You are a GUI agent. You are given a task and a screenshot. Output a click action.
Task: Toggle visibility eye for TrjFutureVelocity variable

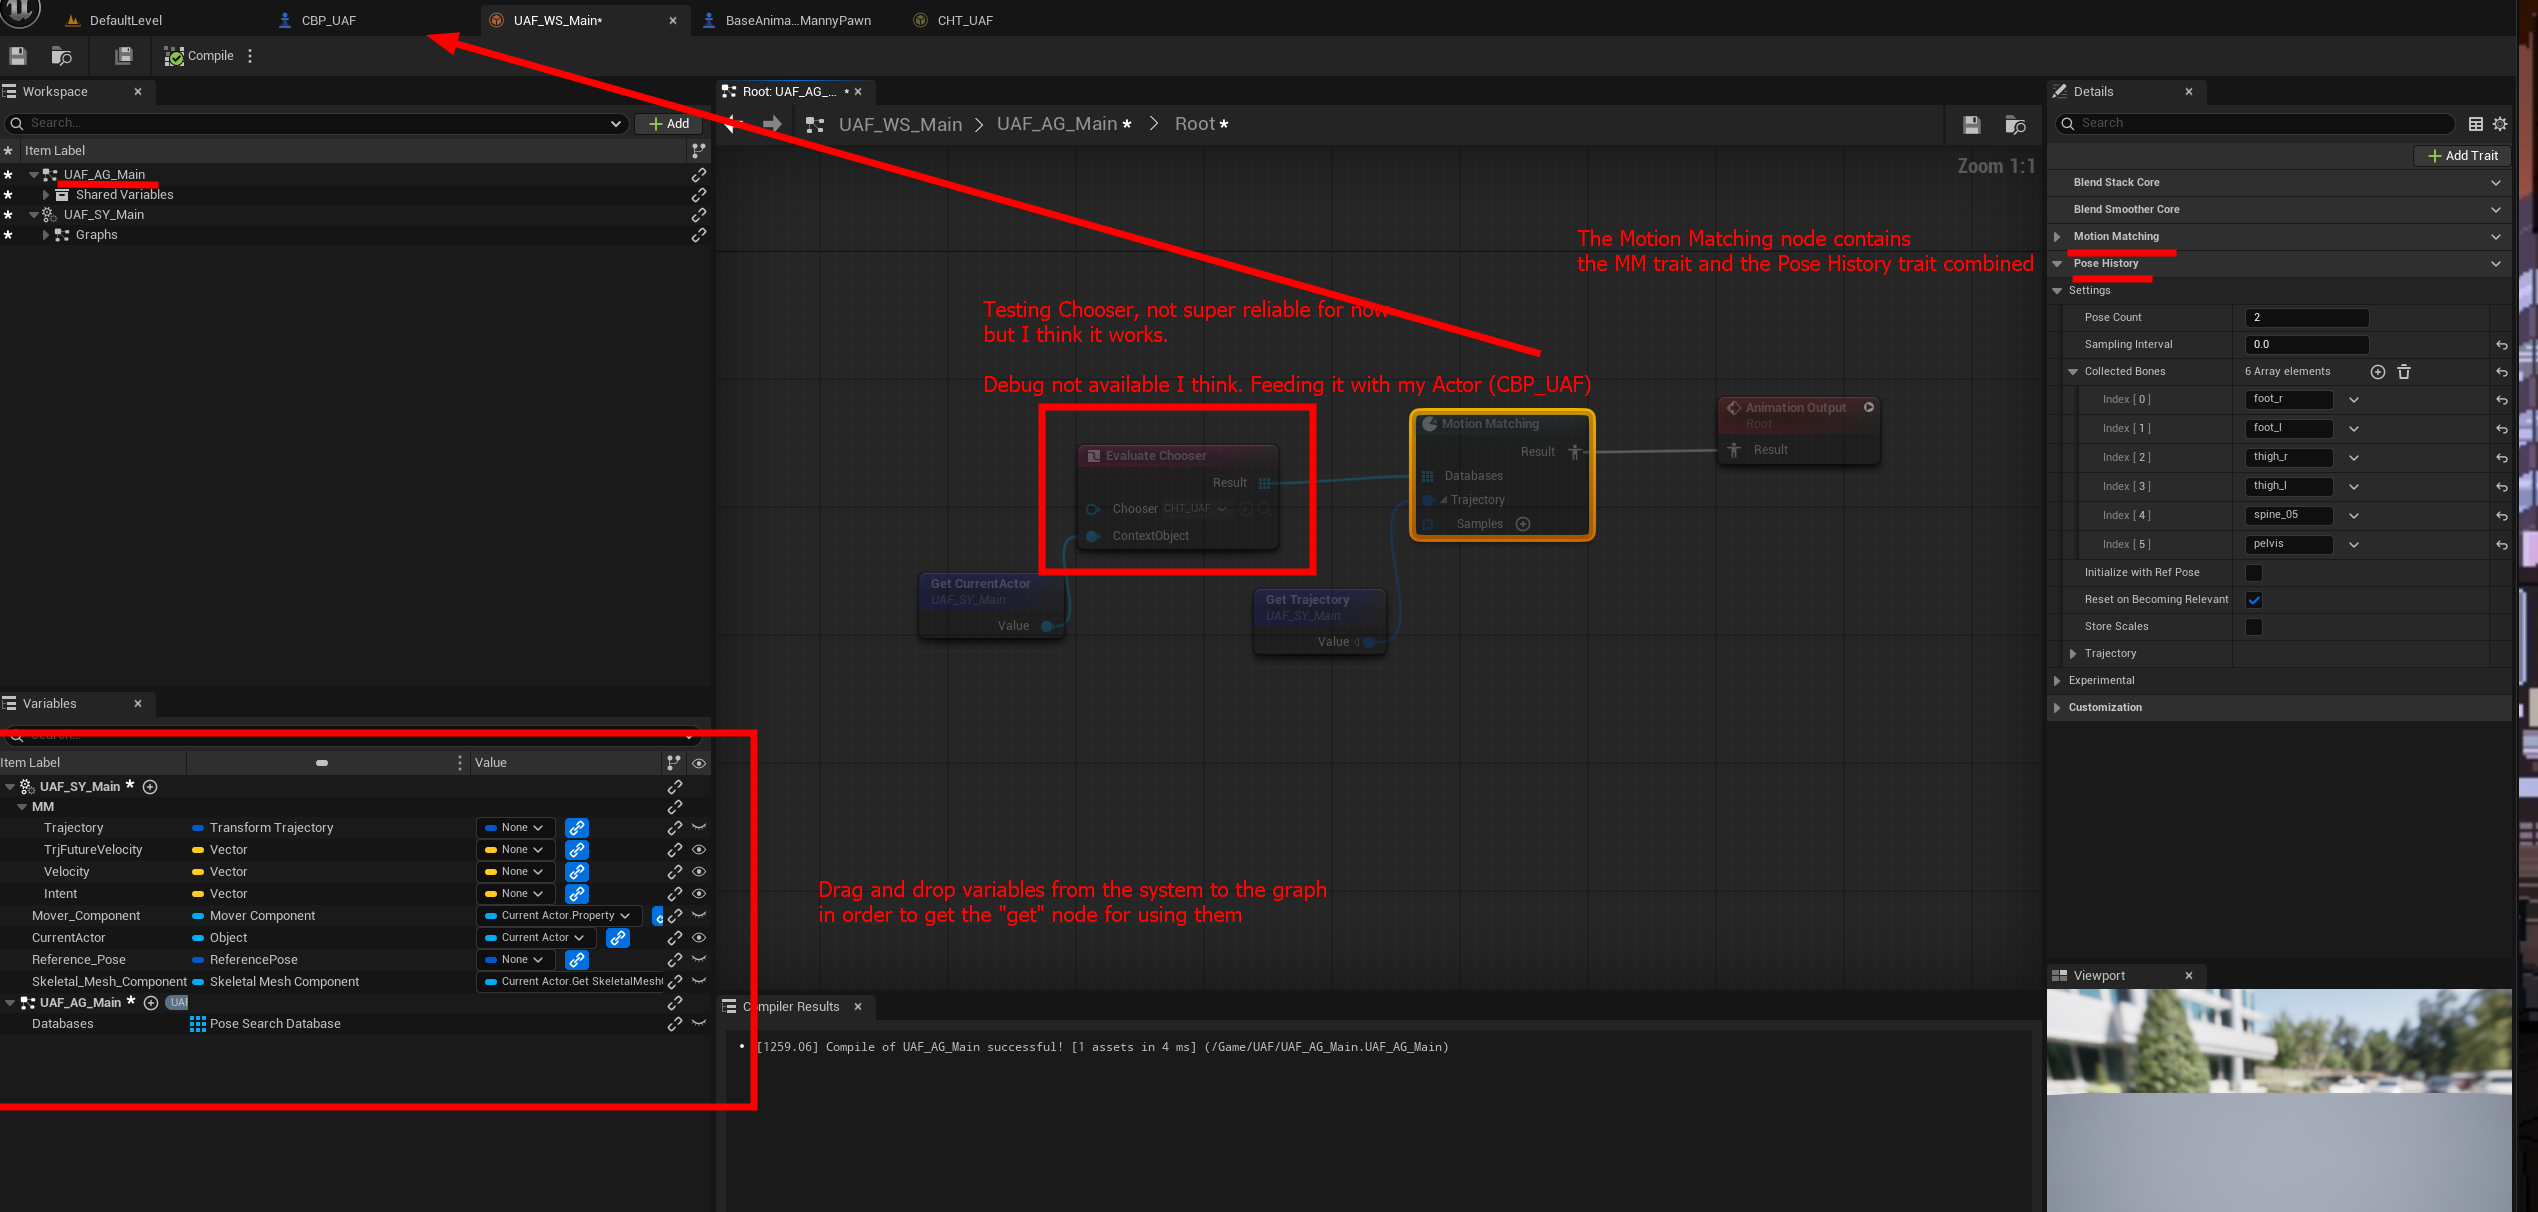point(699,850)
